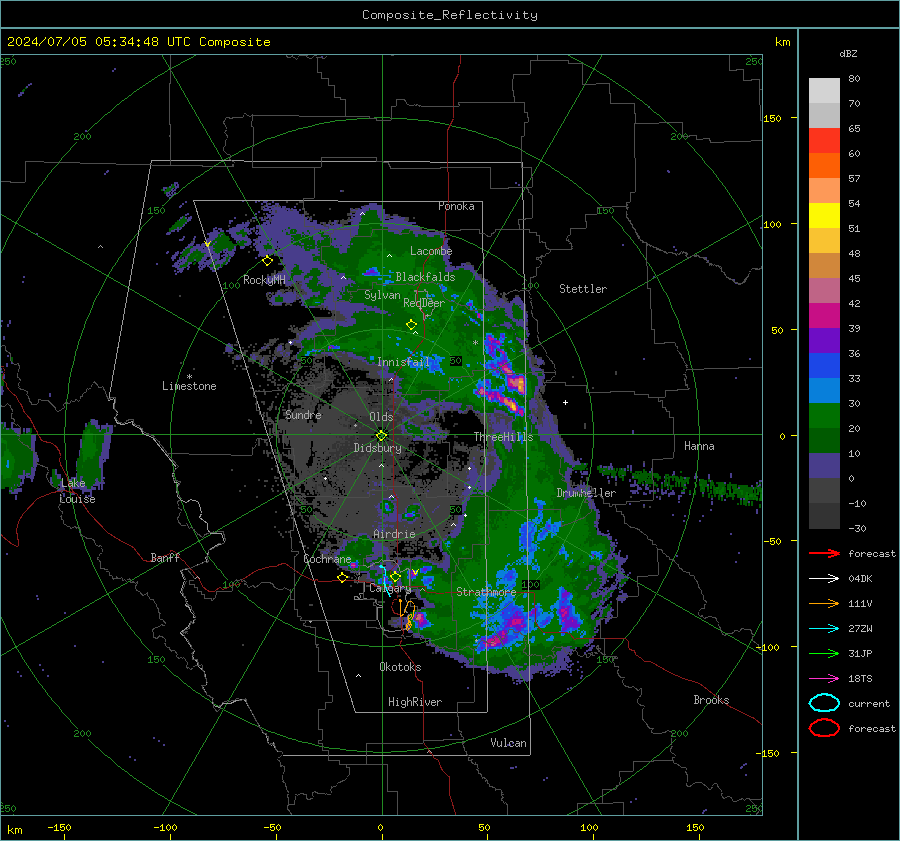This screenshot has width=900, height=841.
Task: Click the Okotoks label
Action: coord(400,667)
